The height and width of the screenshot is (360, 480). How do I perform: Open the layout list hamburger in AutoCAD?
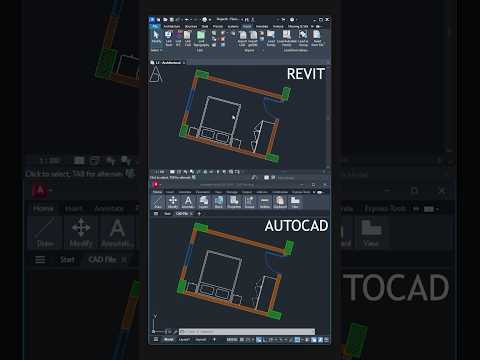tap(156, 340)
